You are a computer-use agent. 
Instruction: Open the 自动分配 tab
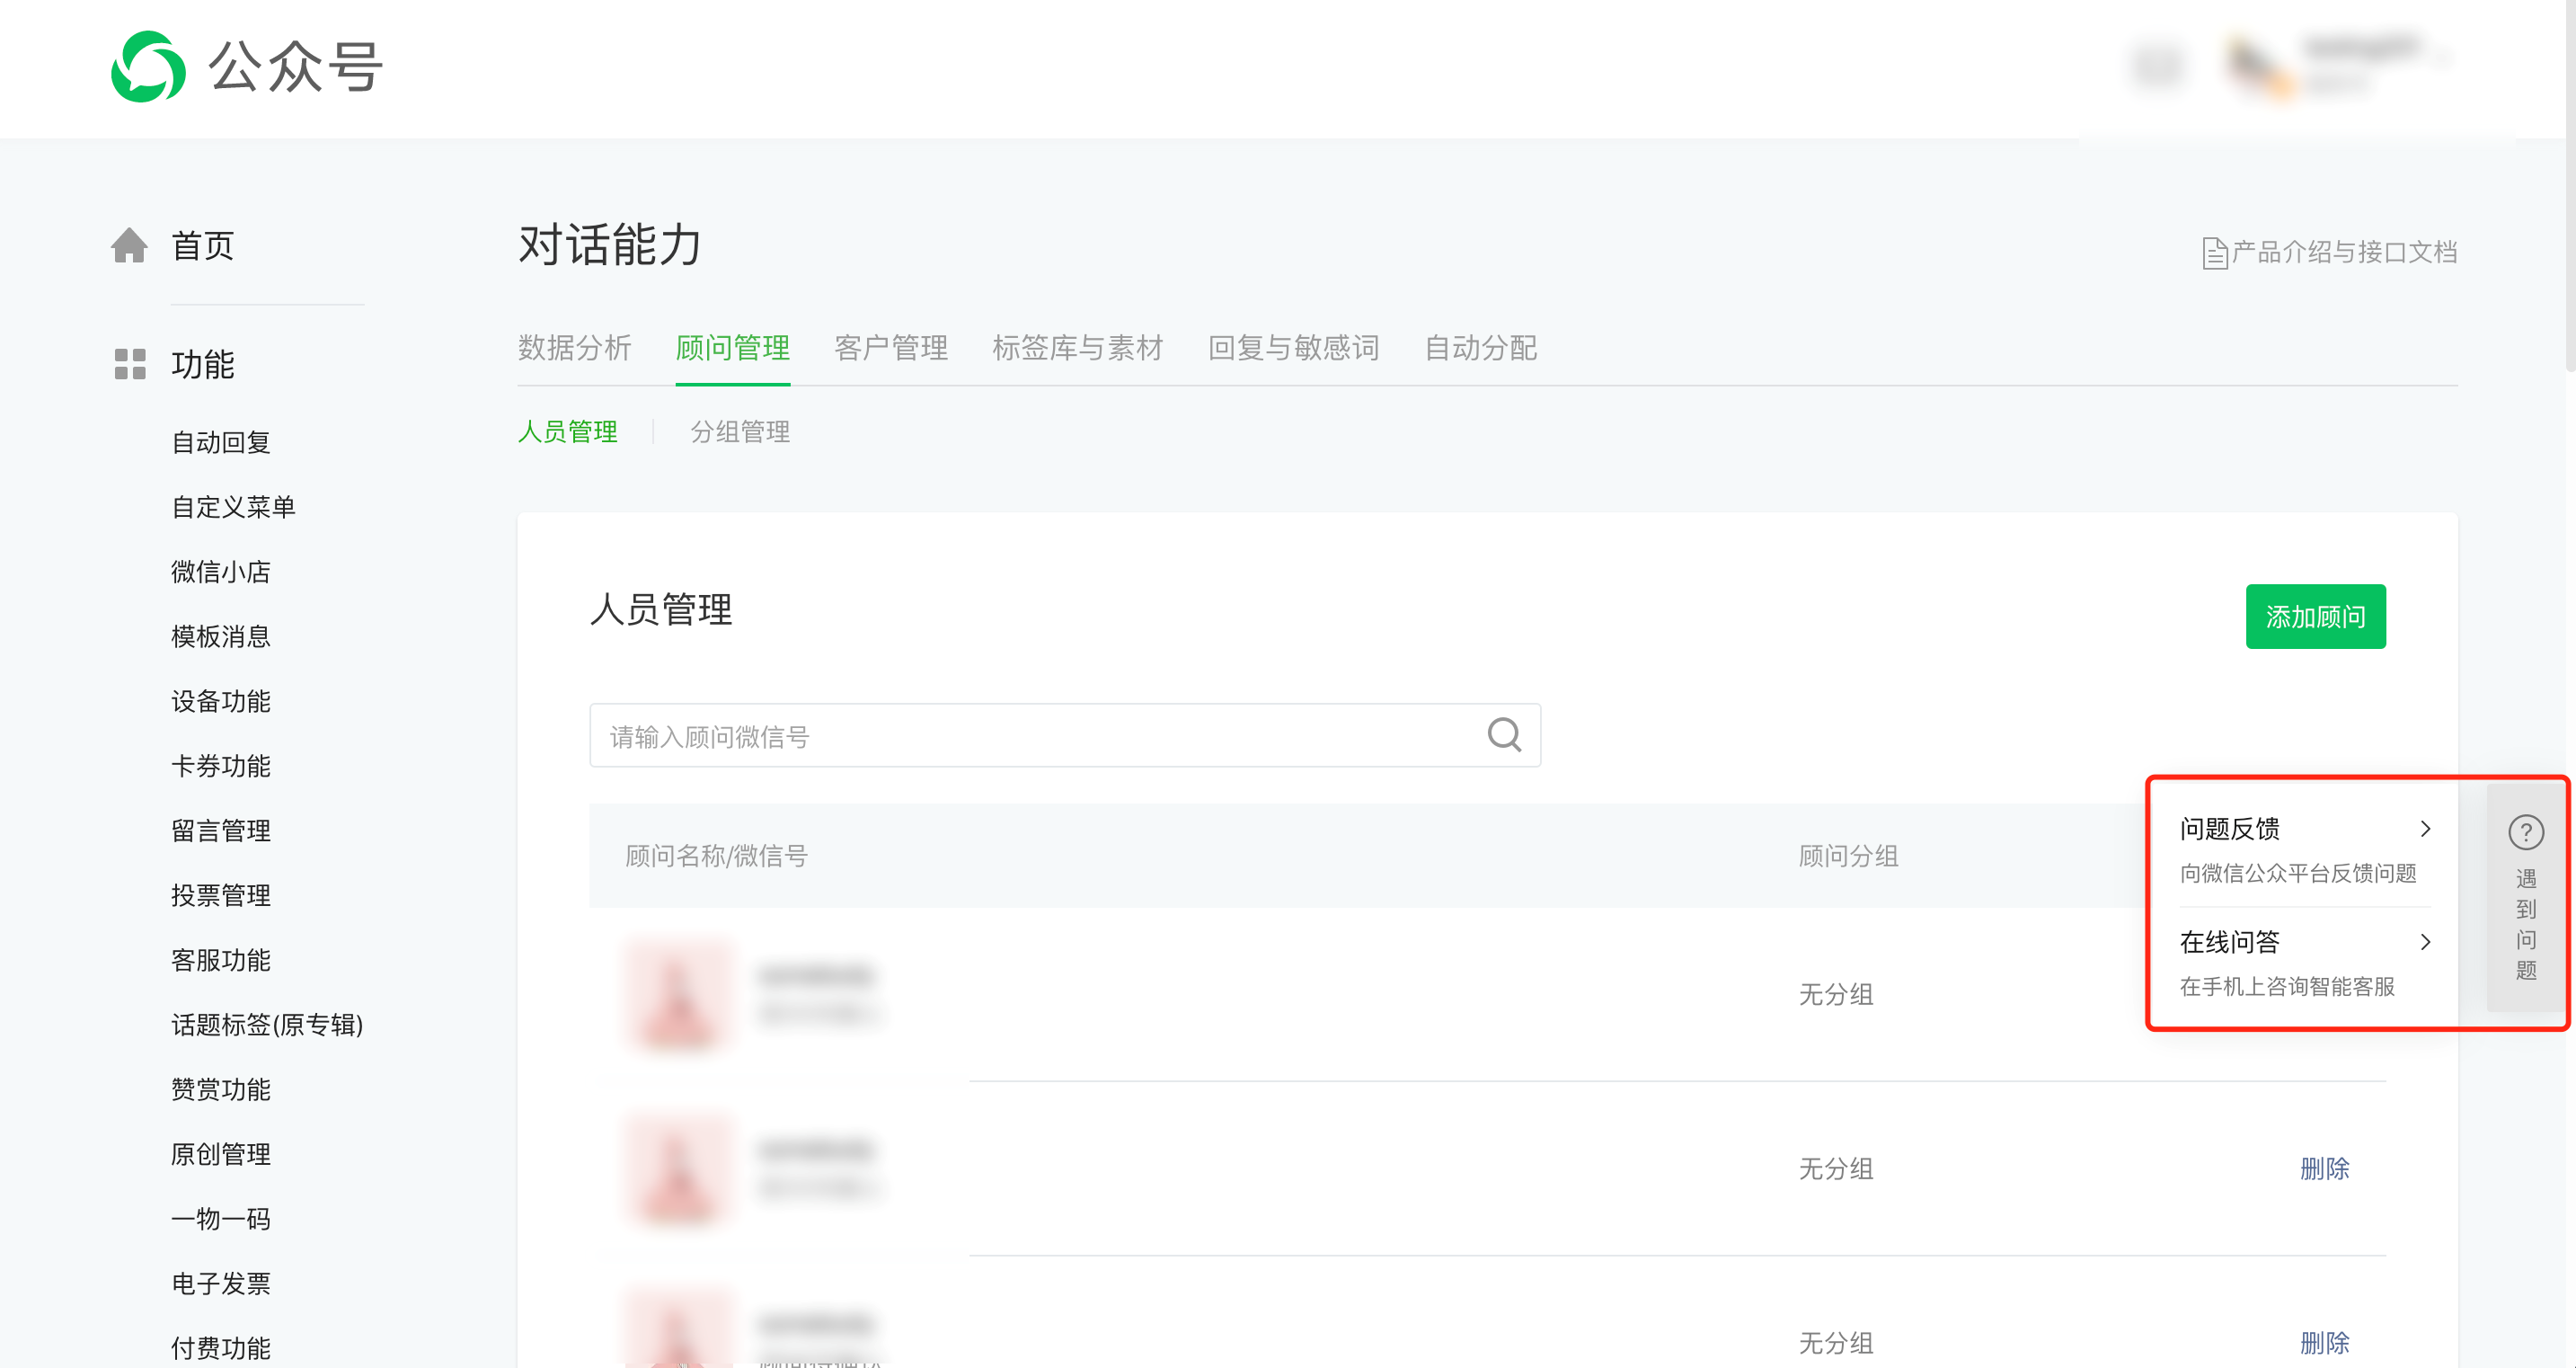1480,348
